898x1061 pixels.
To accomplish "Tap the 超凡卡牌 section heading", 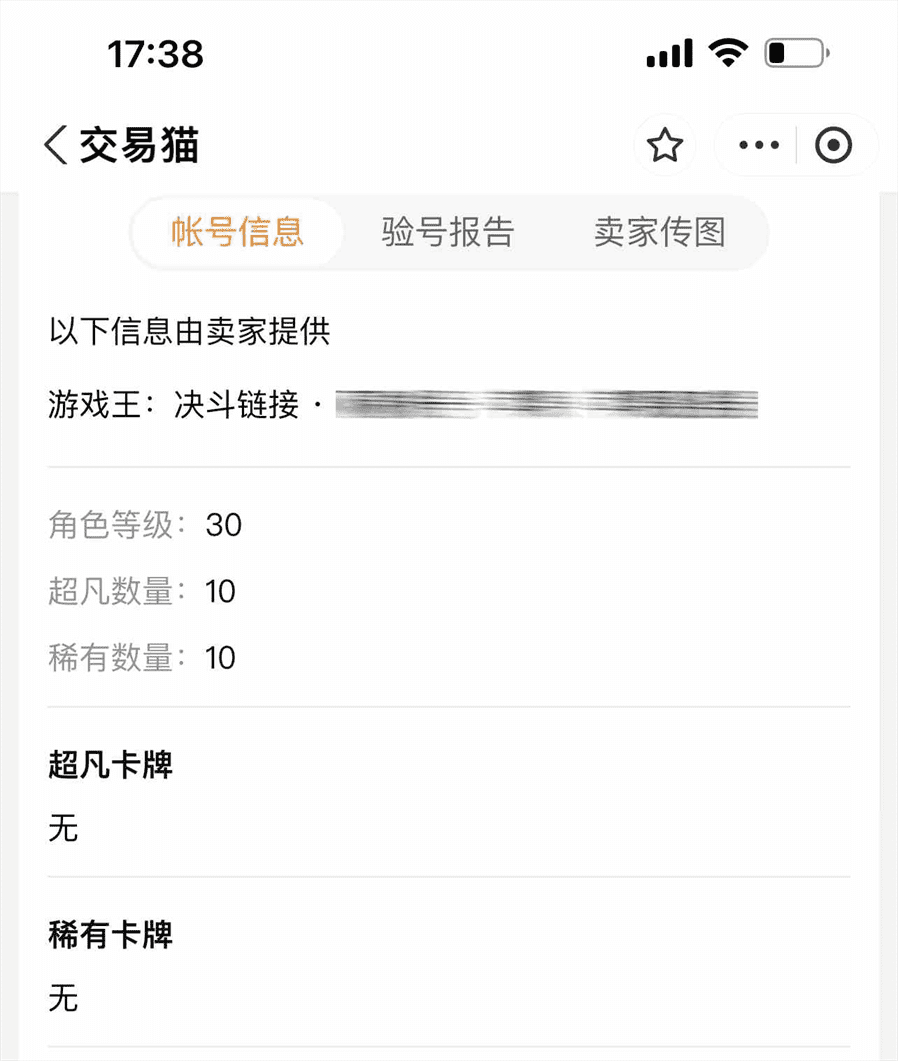I will click(x=110, y=765).
